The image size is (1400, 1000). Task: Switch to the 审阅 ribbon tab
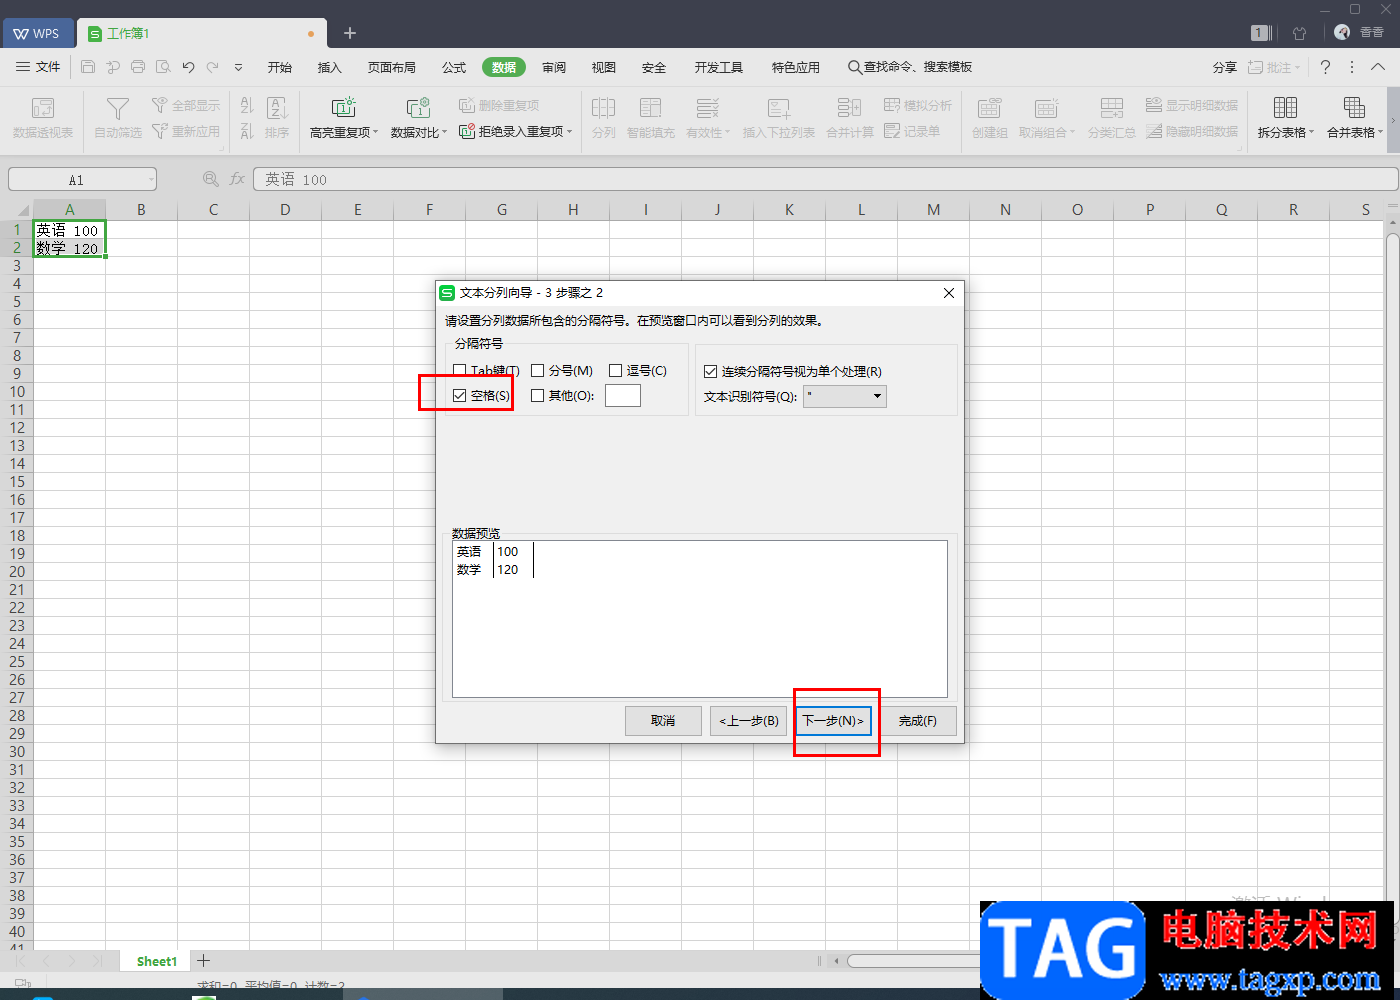pos(554,67)
